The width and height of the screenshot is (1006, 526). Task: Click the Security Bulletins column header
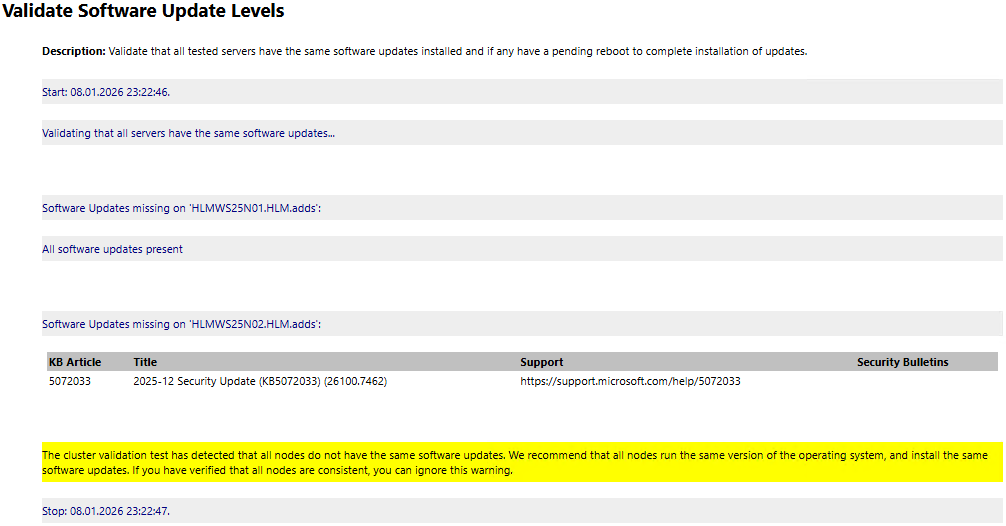(x=902, y=362)
